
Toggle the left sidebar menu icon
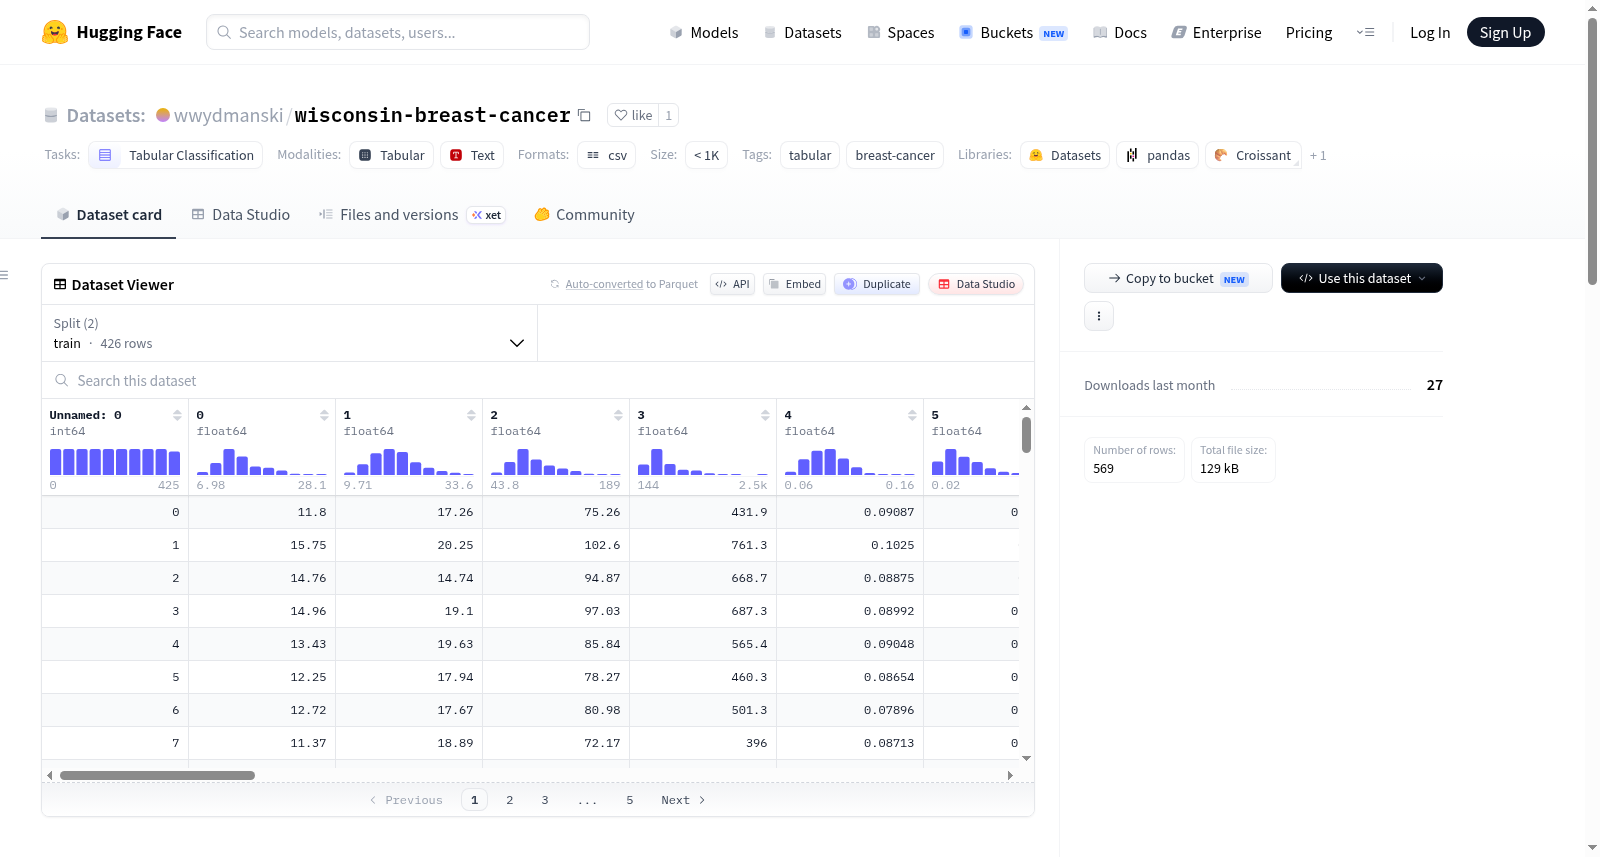[4, 275]
